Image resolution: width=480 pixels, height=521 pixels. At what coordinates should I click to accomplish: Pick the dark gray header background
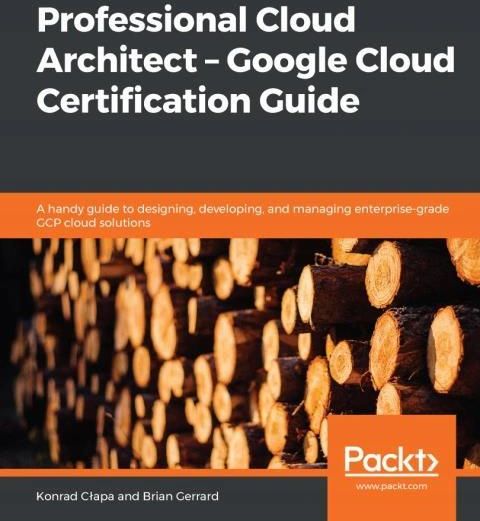[x=240, y=153]
